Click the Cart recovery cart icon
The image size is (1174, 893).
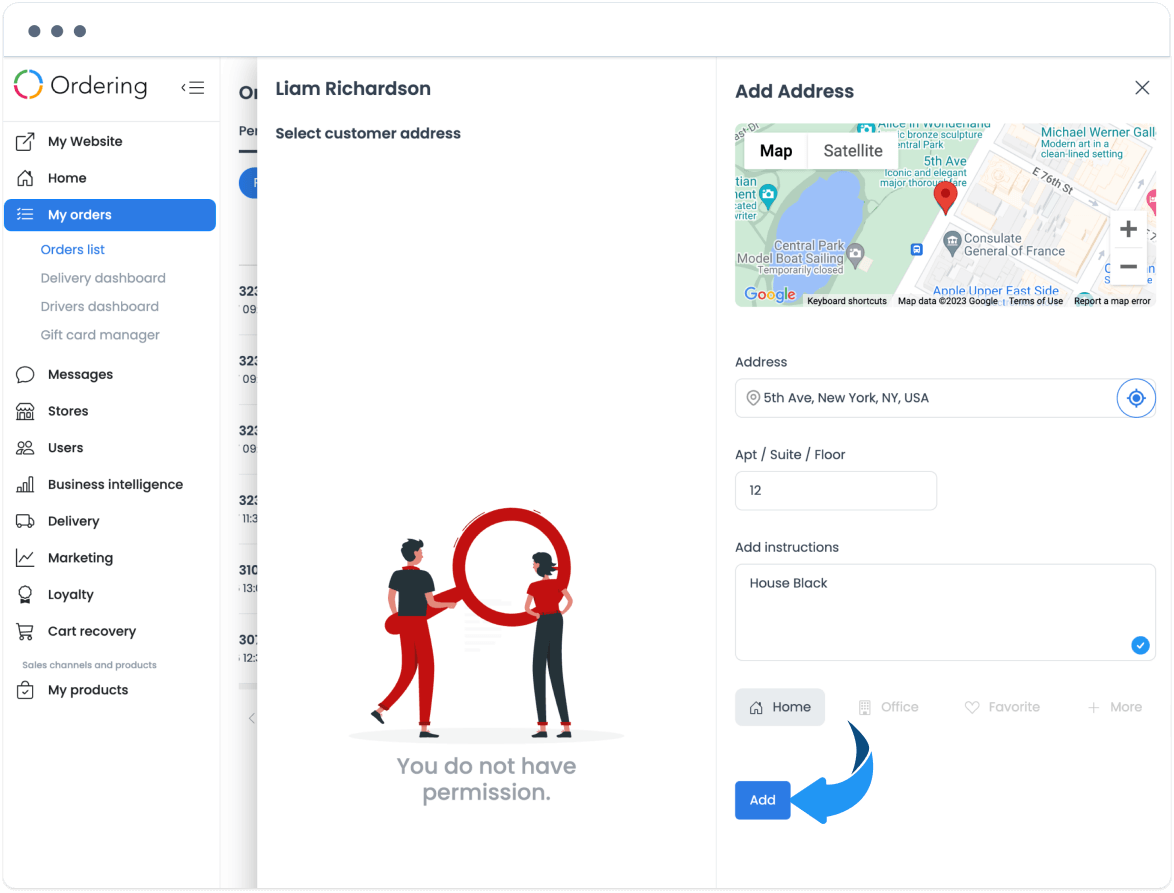(25, 631)
